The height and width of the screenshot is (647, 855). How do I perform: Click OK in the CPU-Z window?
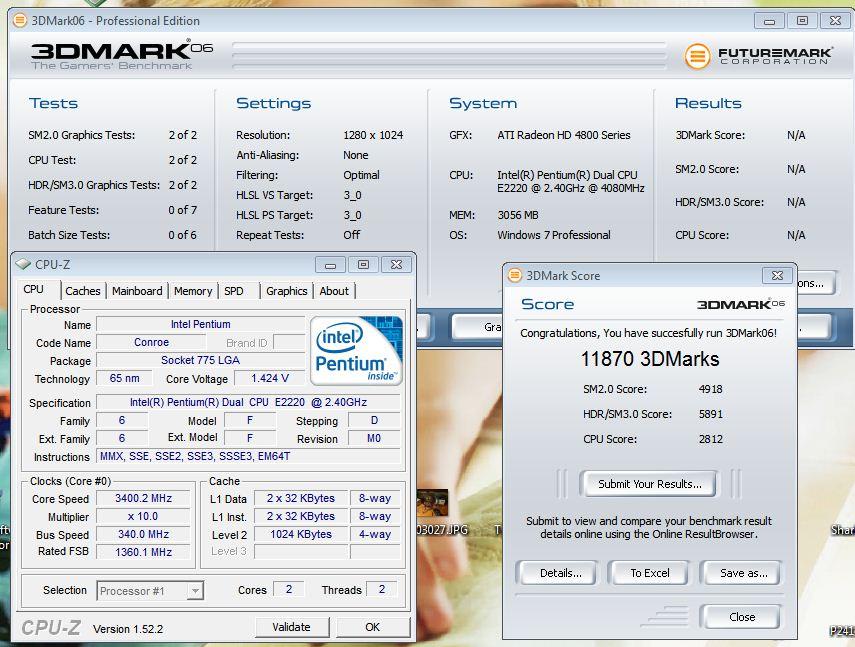[x=372, y=627]
